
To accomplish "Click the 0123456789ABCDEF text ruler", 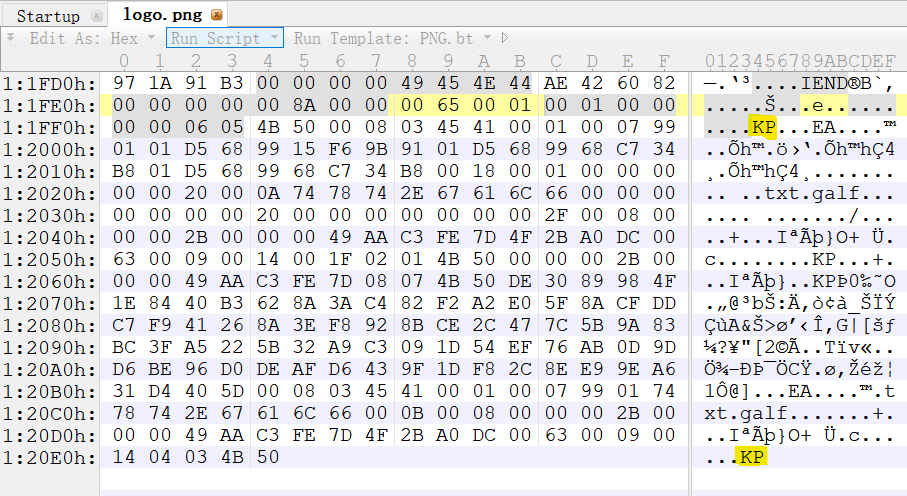I will 800,62.
